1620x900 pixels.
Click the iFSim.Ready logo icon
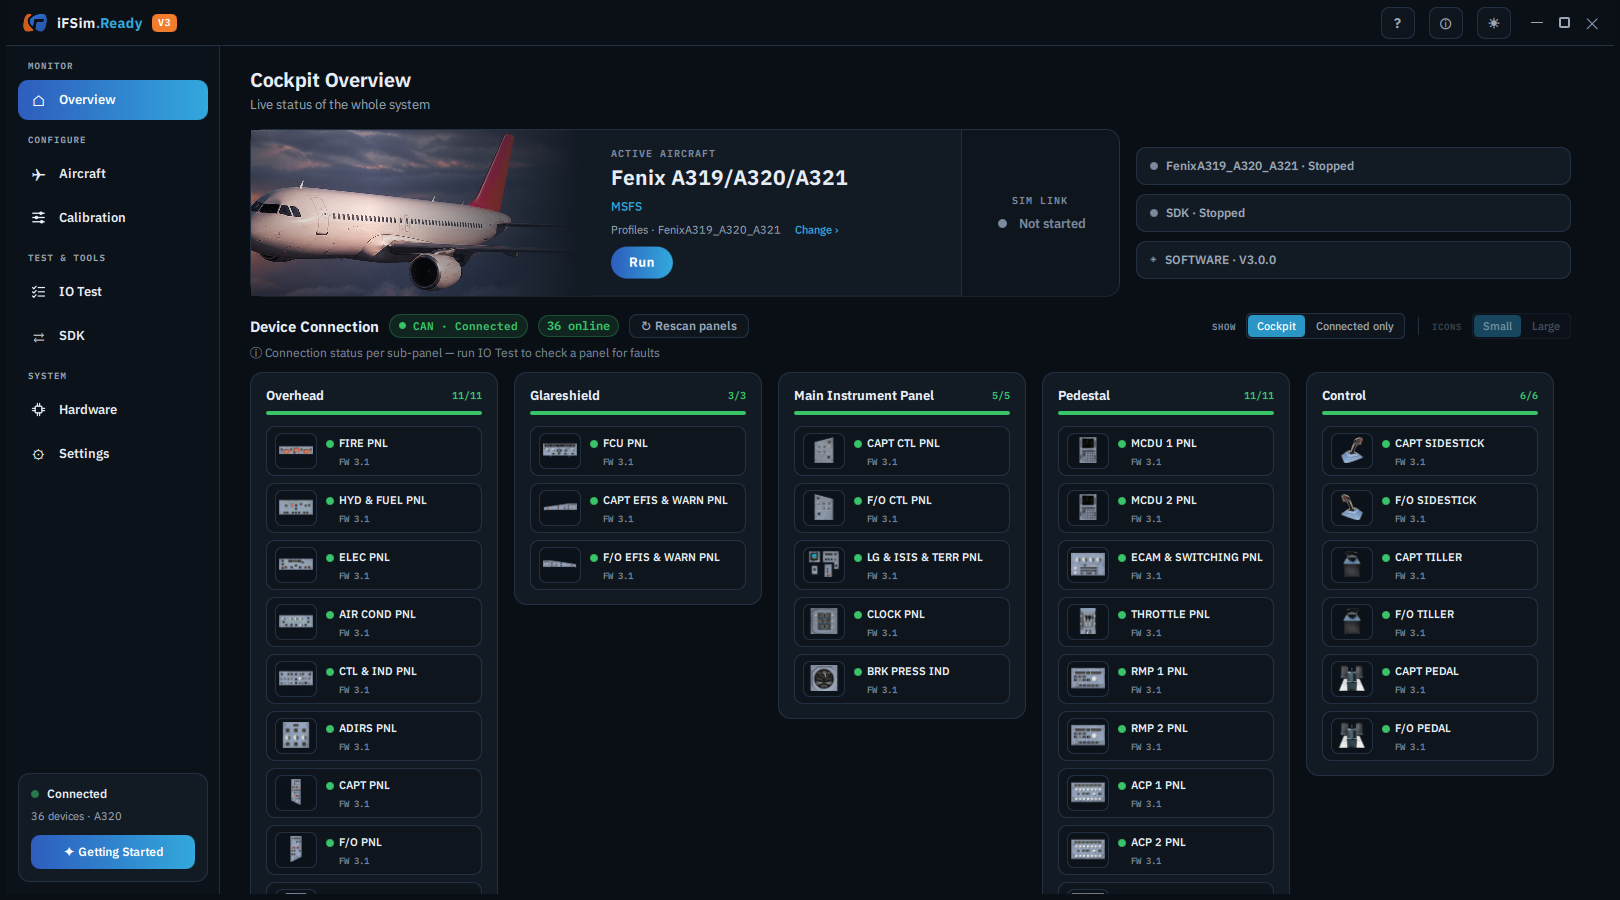click(35, 22)
